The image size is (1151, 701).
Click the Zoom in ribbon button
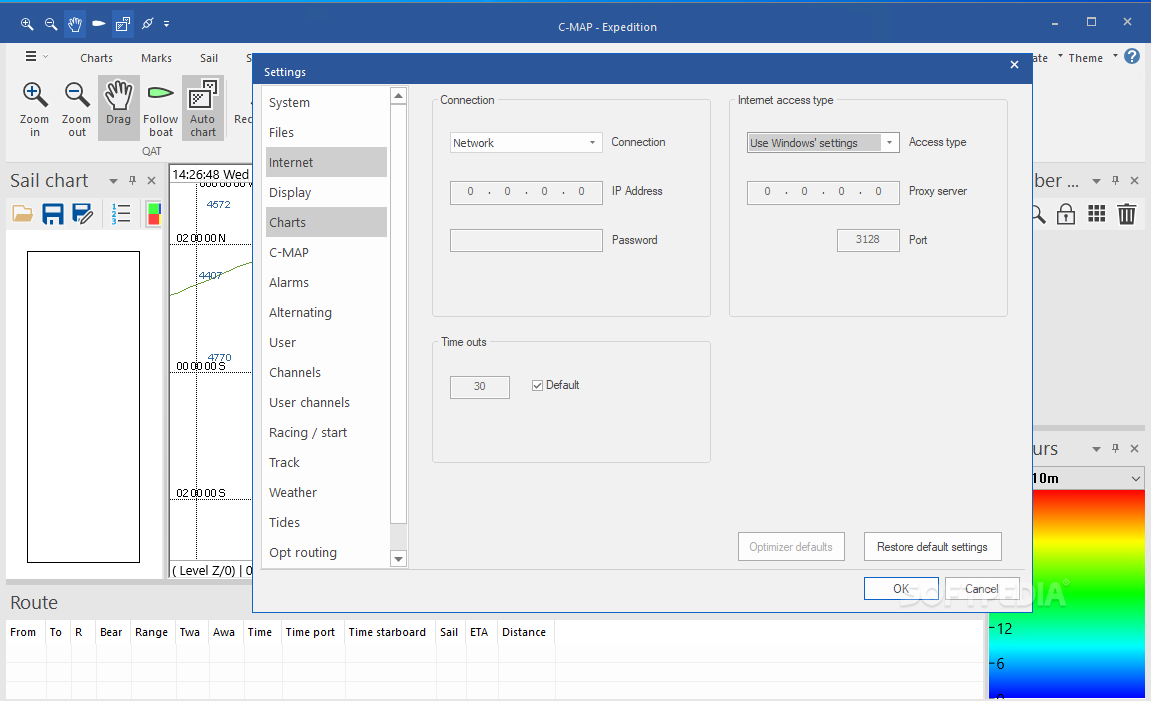[35, 109]
